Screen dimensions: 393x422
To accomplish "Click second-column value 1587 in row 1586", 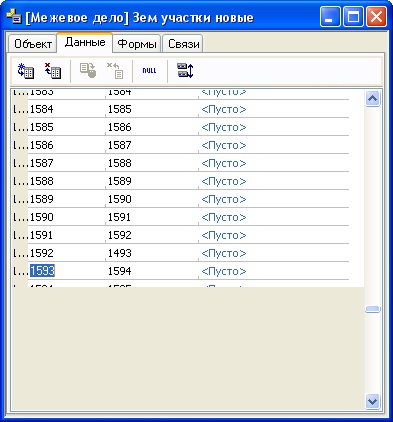I will point(120,145).
